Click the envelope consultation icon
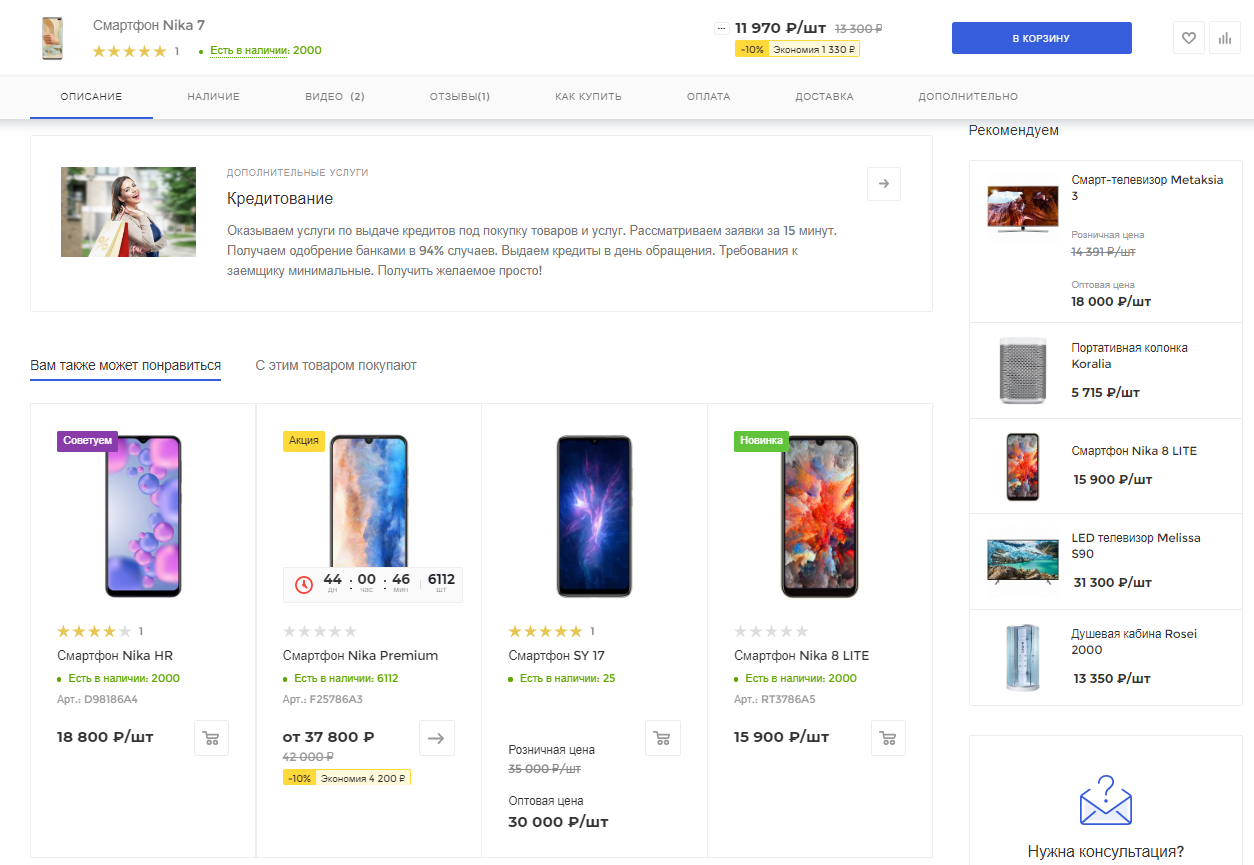 tap(1105, 800)
